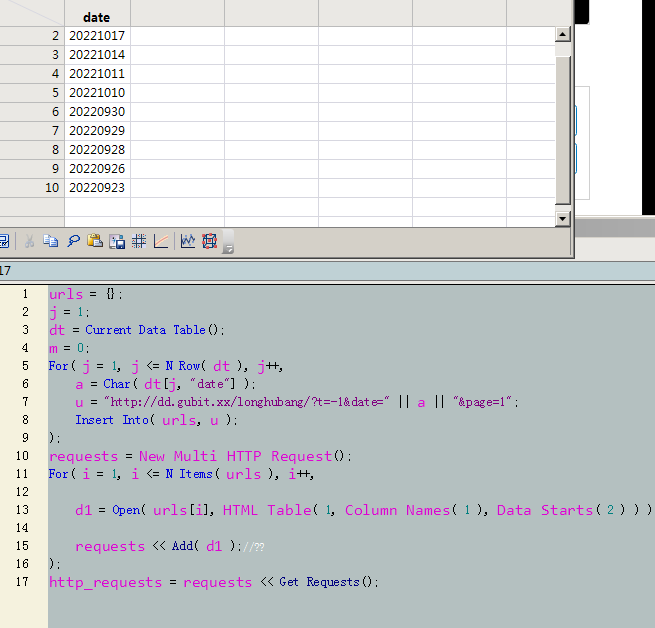The height and width of the screenshot is (628, 655).
Task: Open the Fit Y by X line-plot icon
Action: click(x=160, y=241)
